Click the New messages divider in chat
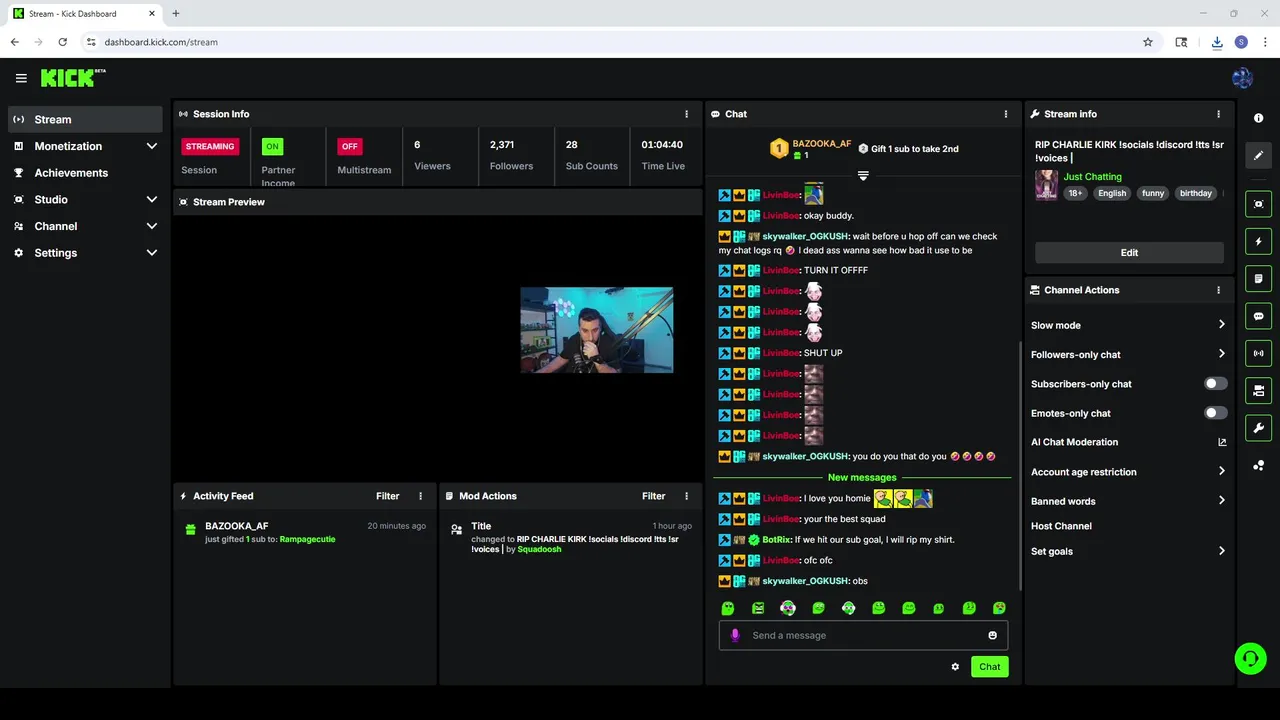Image resolution: width=1280 pixels, height=720 pixels. (862, 477)
